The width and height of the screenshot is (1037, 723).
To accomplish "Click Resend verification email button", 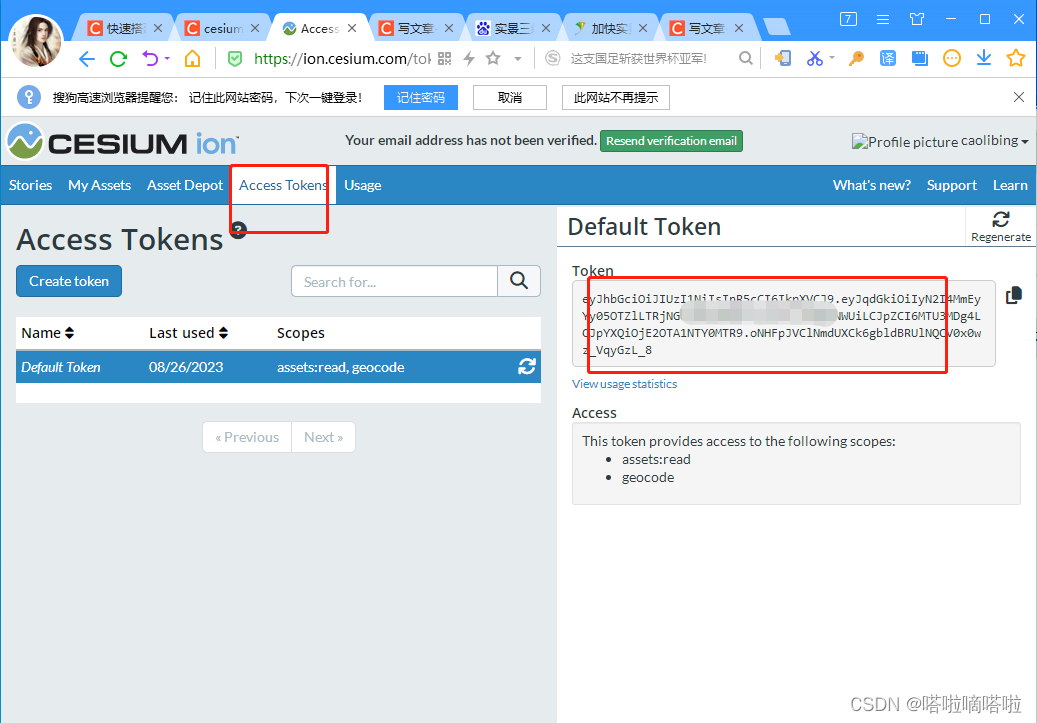I will (671, 141).
